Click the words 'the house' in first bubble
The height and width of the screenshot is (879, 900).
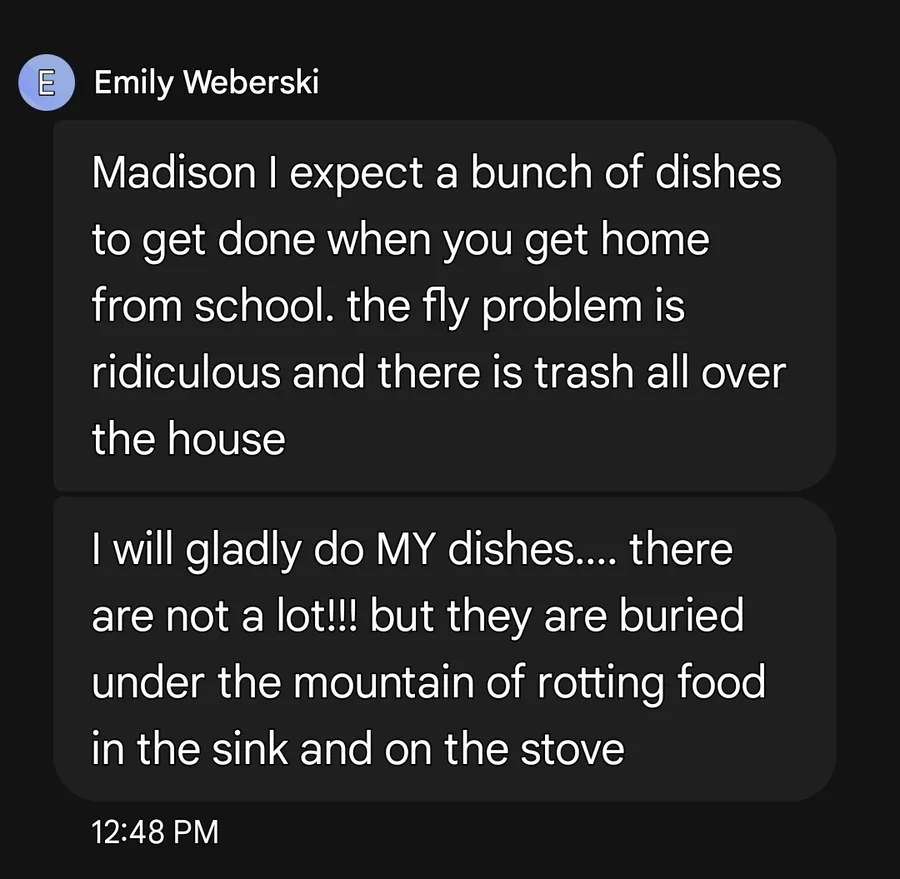(x=188, y=439)
